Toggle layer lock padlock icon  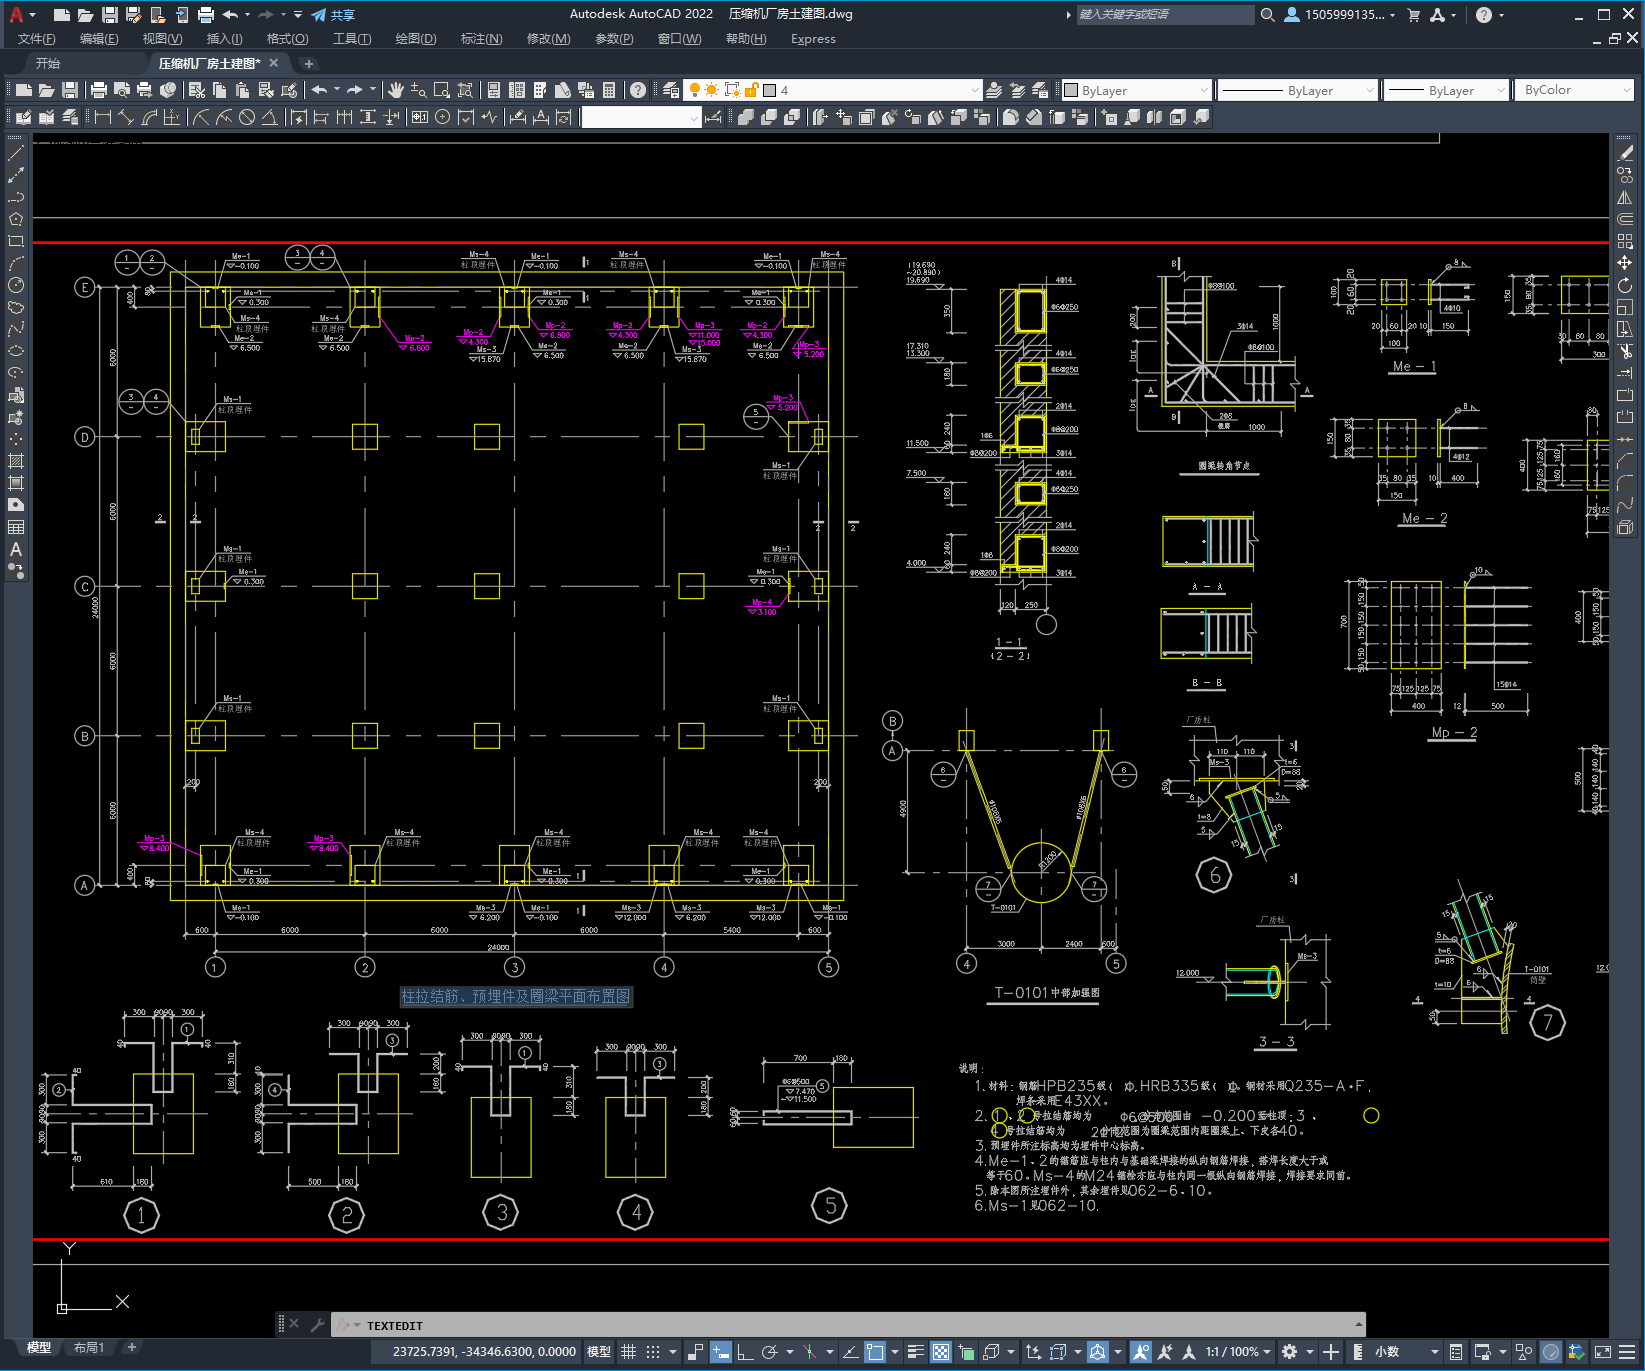pos(751,90)
